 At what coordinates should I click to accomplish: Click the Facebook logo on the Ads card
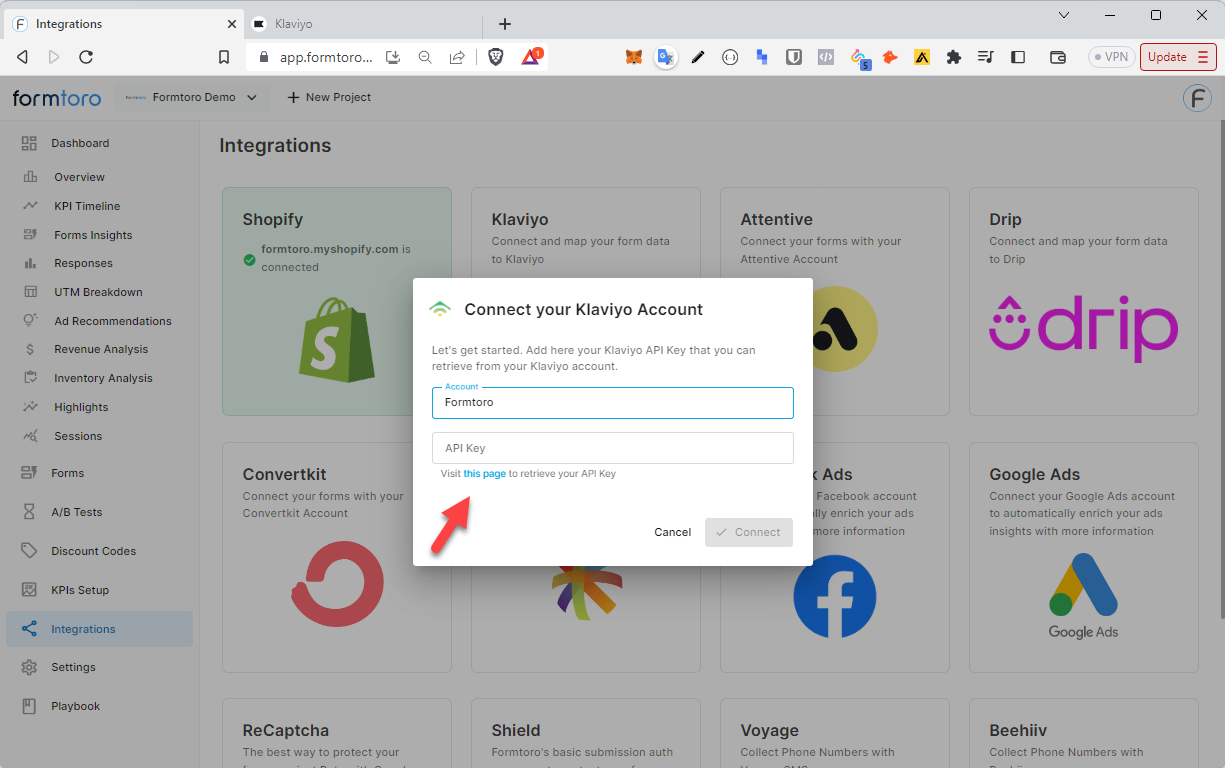(835, 596)
